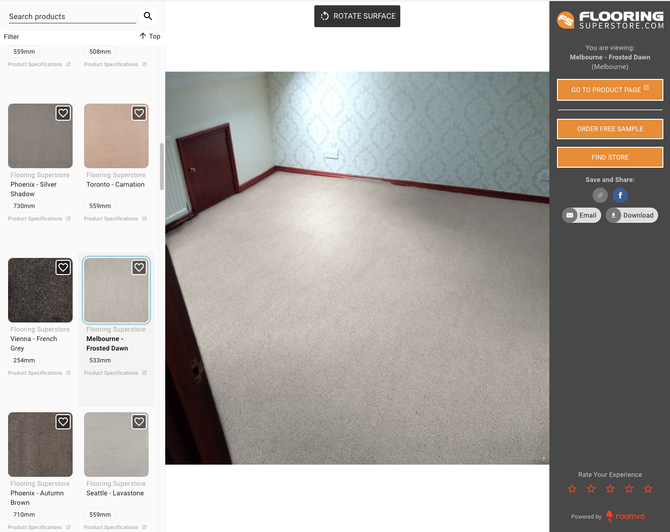670x532 pixels.
Task: Click the room preview image
Action: pyautogui.click(x=357, y=268)
